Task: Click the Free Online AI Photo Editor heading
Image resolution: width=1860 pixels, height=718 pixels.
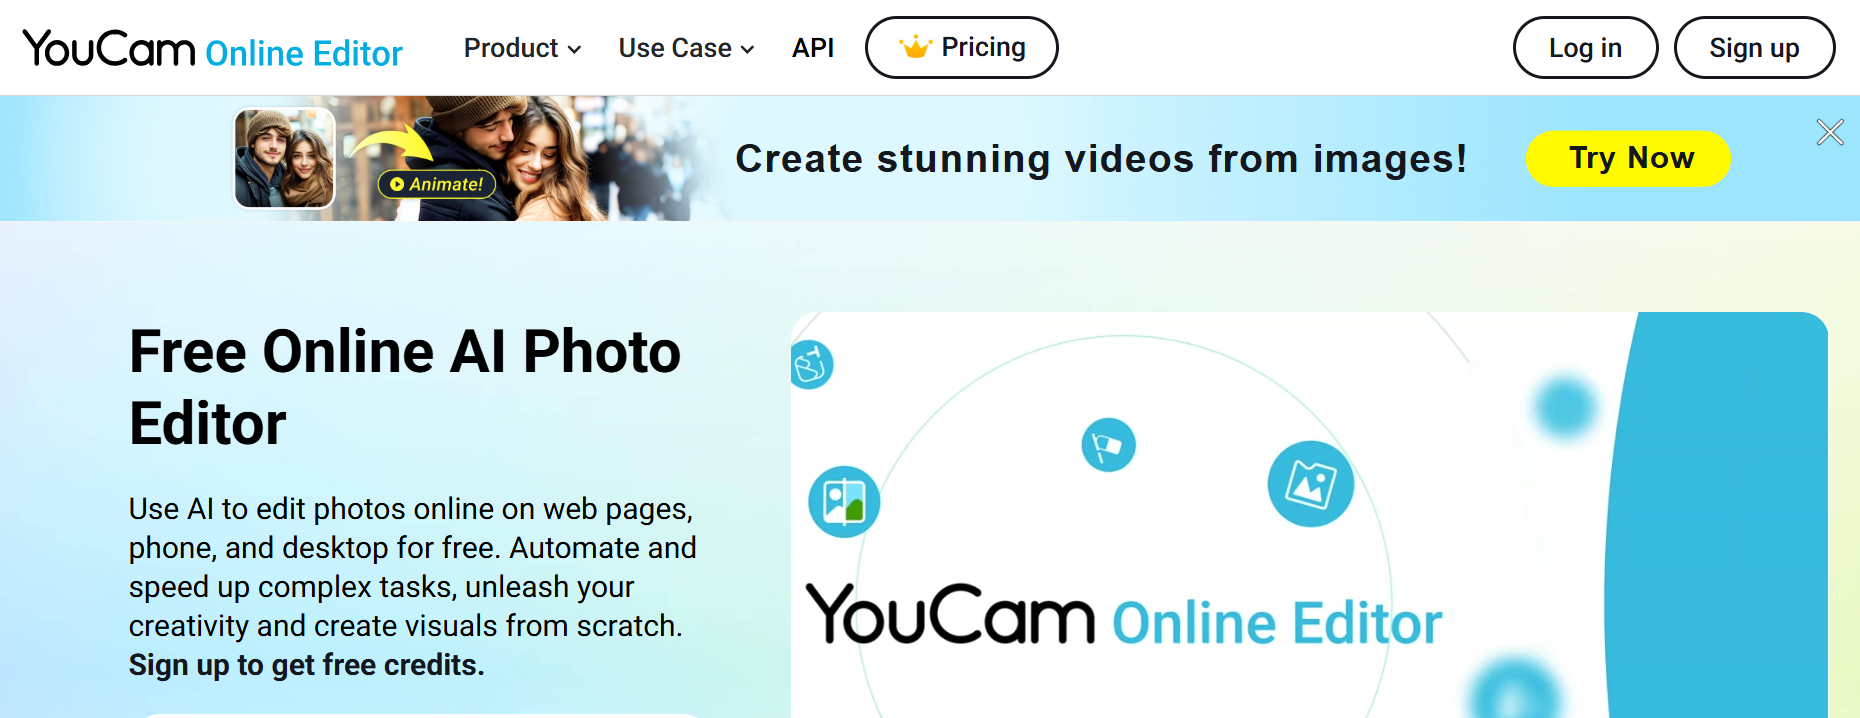Action: [x=405, y=387]
